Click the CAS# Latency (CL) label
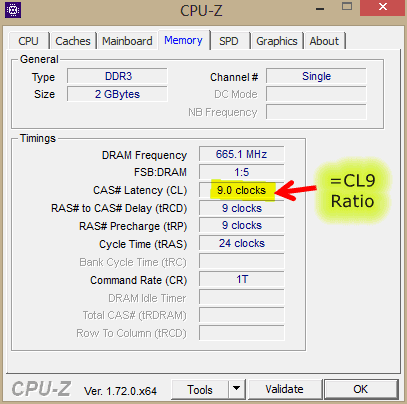This screenshot has width=407, height=404. pos(140,190)
